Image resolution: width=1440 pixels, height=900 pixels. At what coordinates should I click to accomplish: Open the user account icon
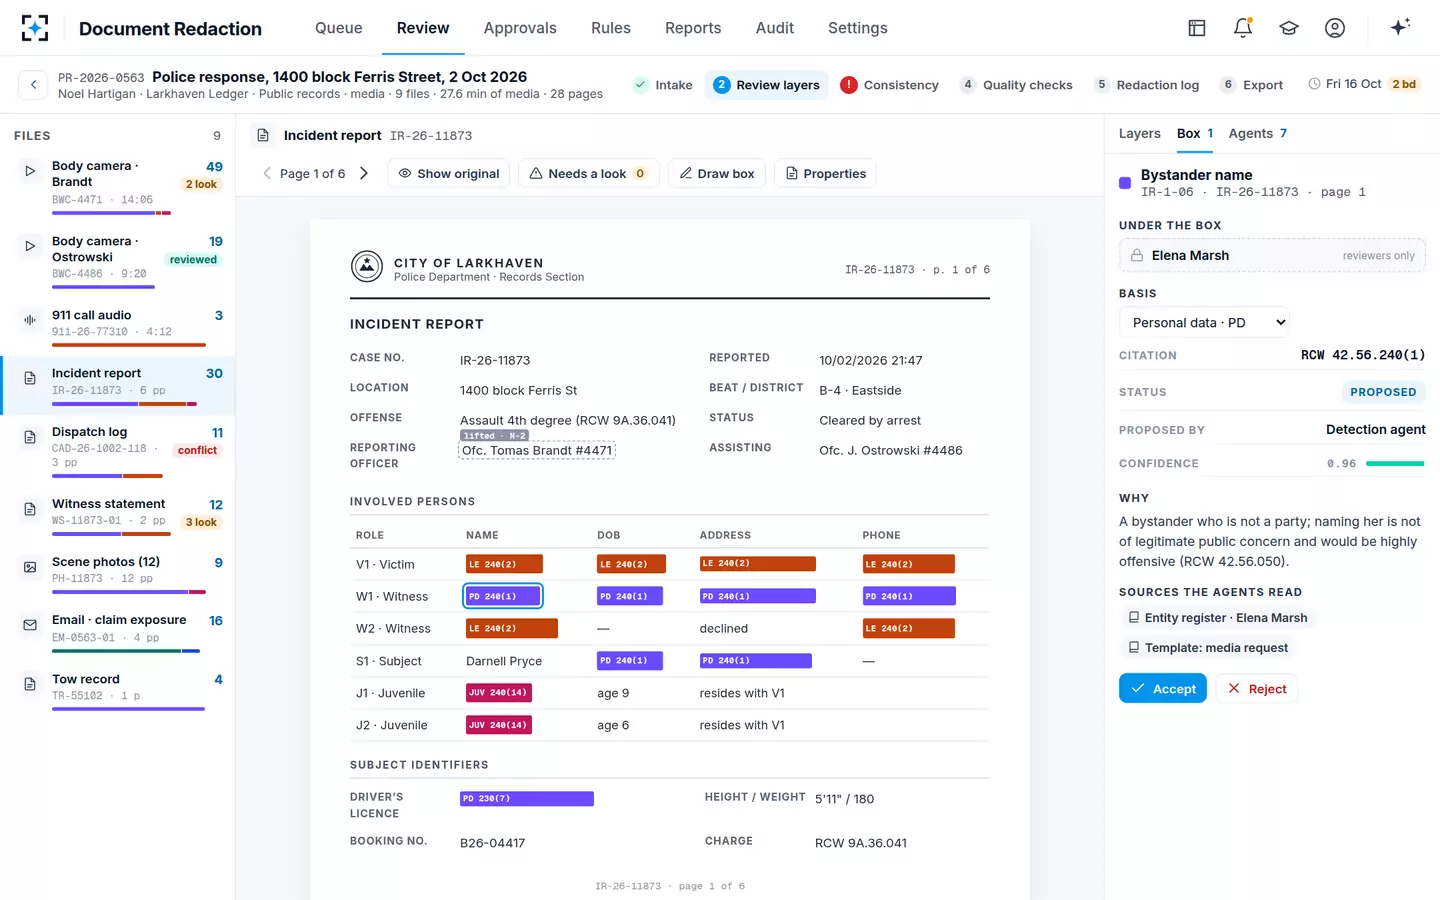(1335, 28)
